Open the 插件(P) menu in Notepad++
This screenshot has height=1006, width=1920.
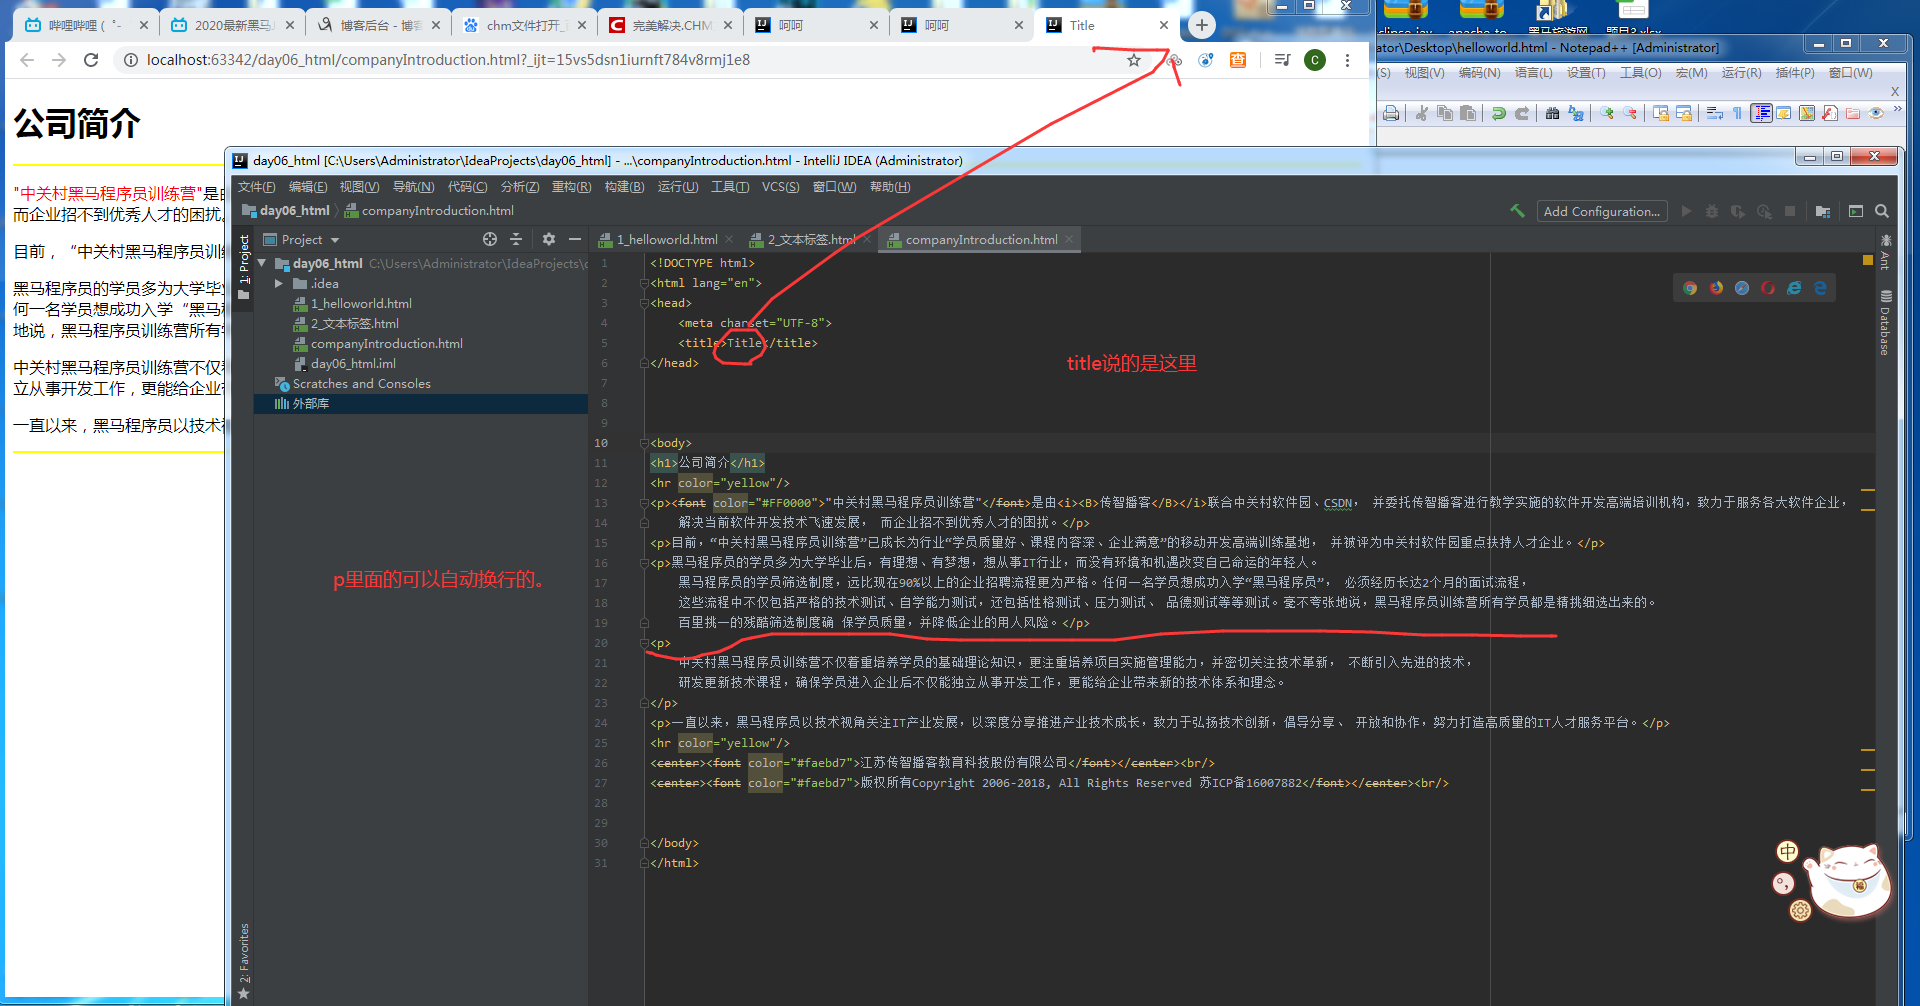coord(1794,72)
